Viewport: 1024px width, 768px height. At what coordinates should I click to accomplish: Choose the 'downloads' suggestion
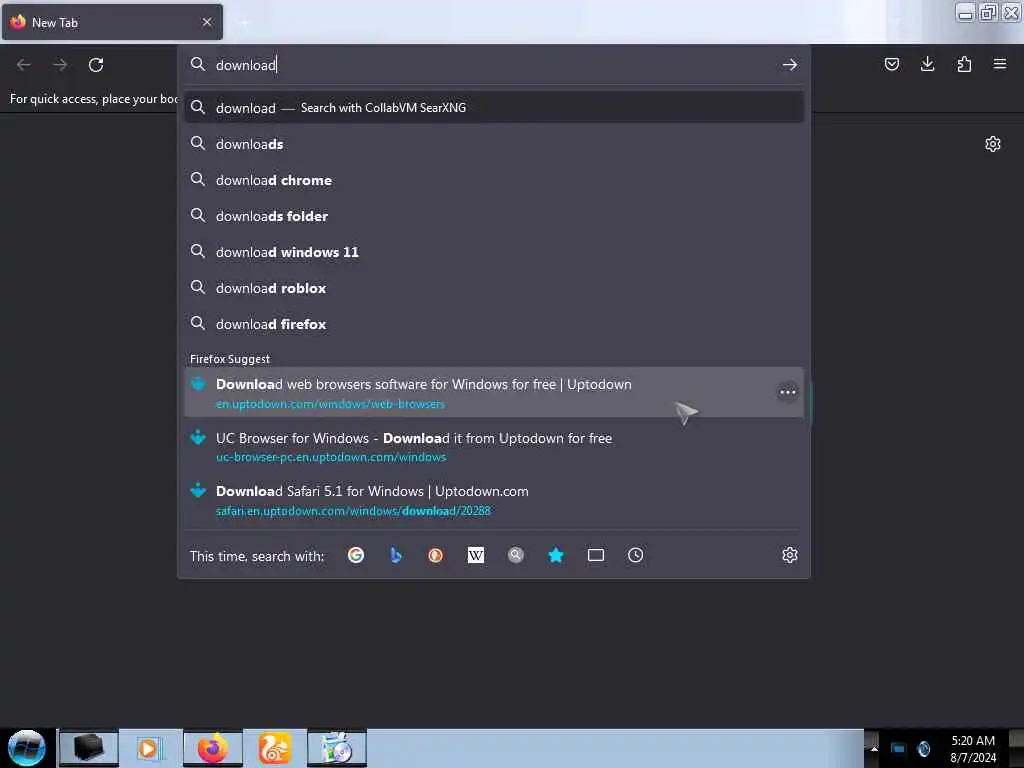coord(494,144)
